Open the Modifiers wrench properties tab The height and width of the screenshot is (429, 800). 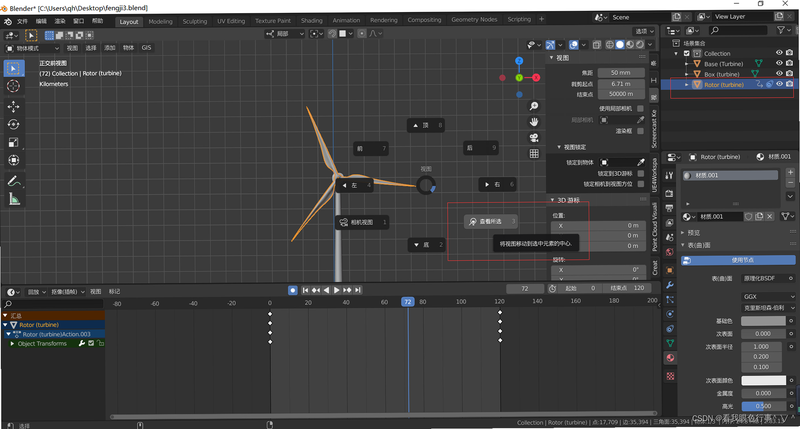pyautogui.click(x=670, y=285)
